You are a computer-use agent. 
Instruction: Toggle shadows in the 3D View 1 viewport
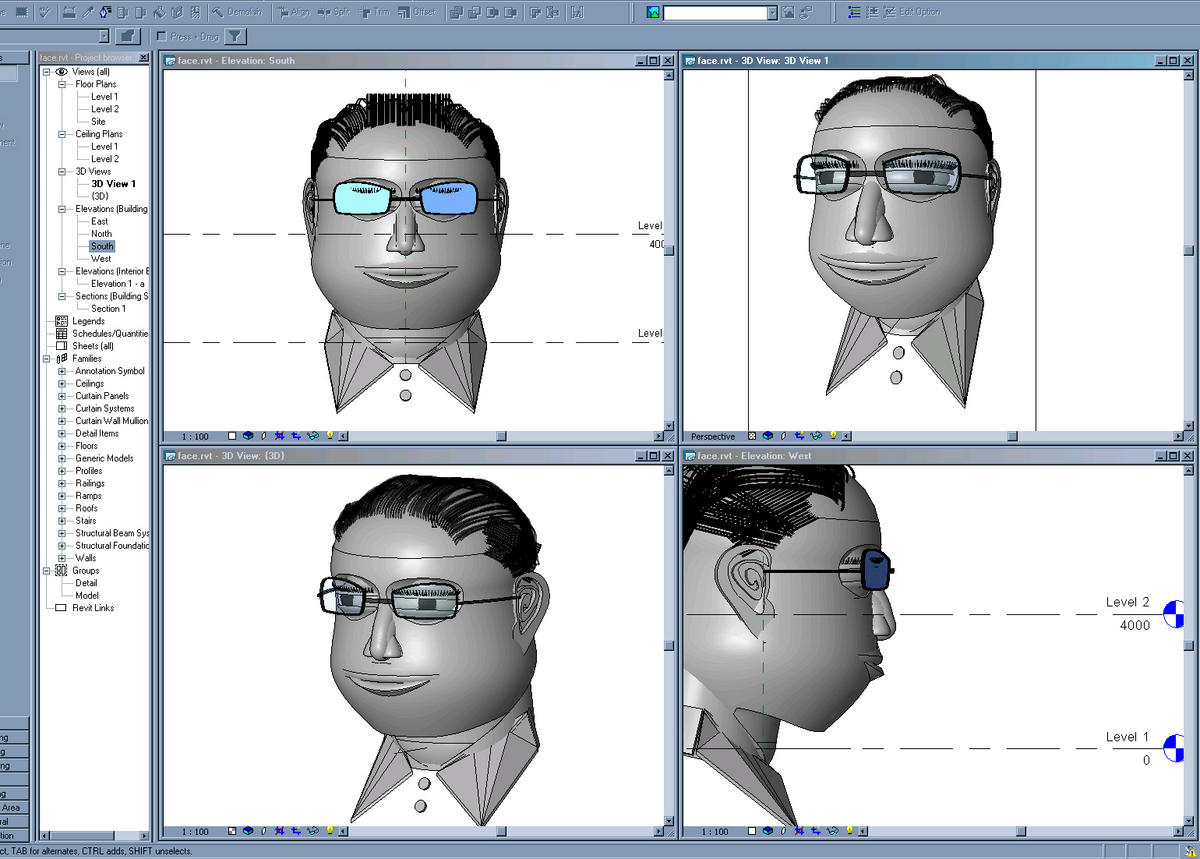[783, 436]
